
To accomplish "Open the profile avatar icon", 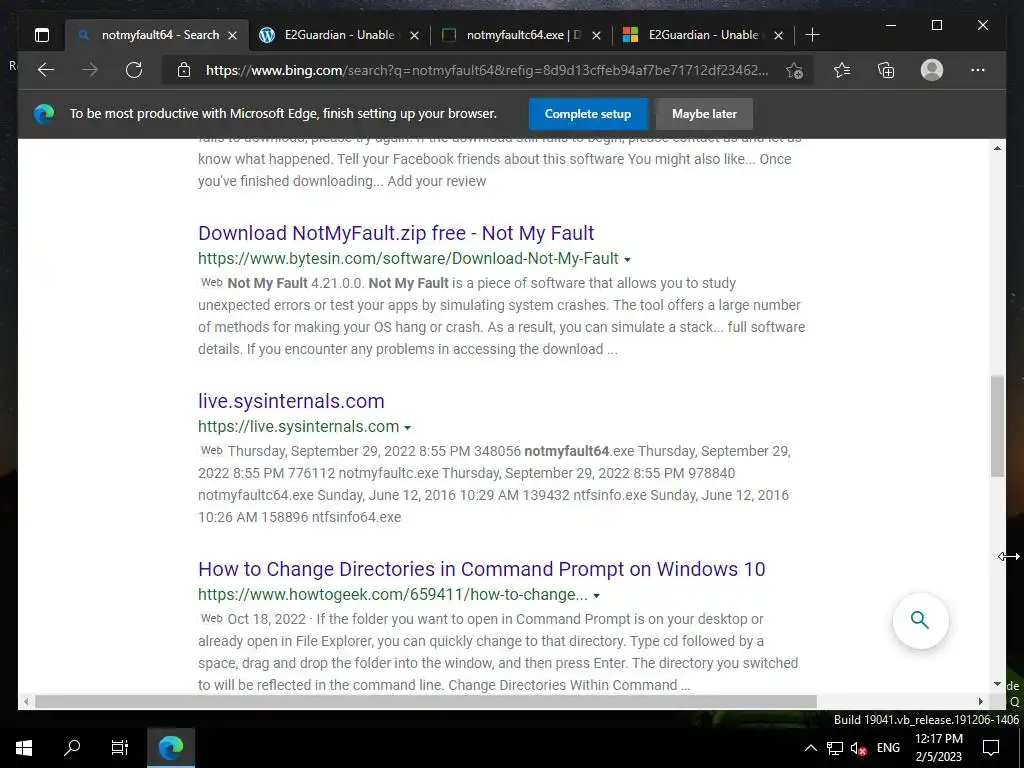I will (x=932, y=70).
